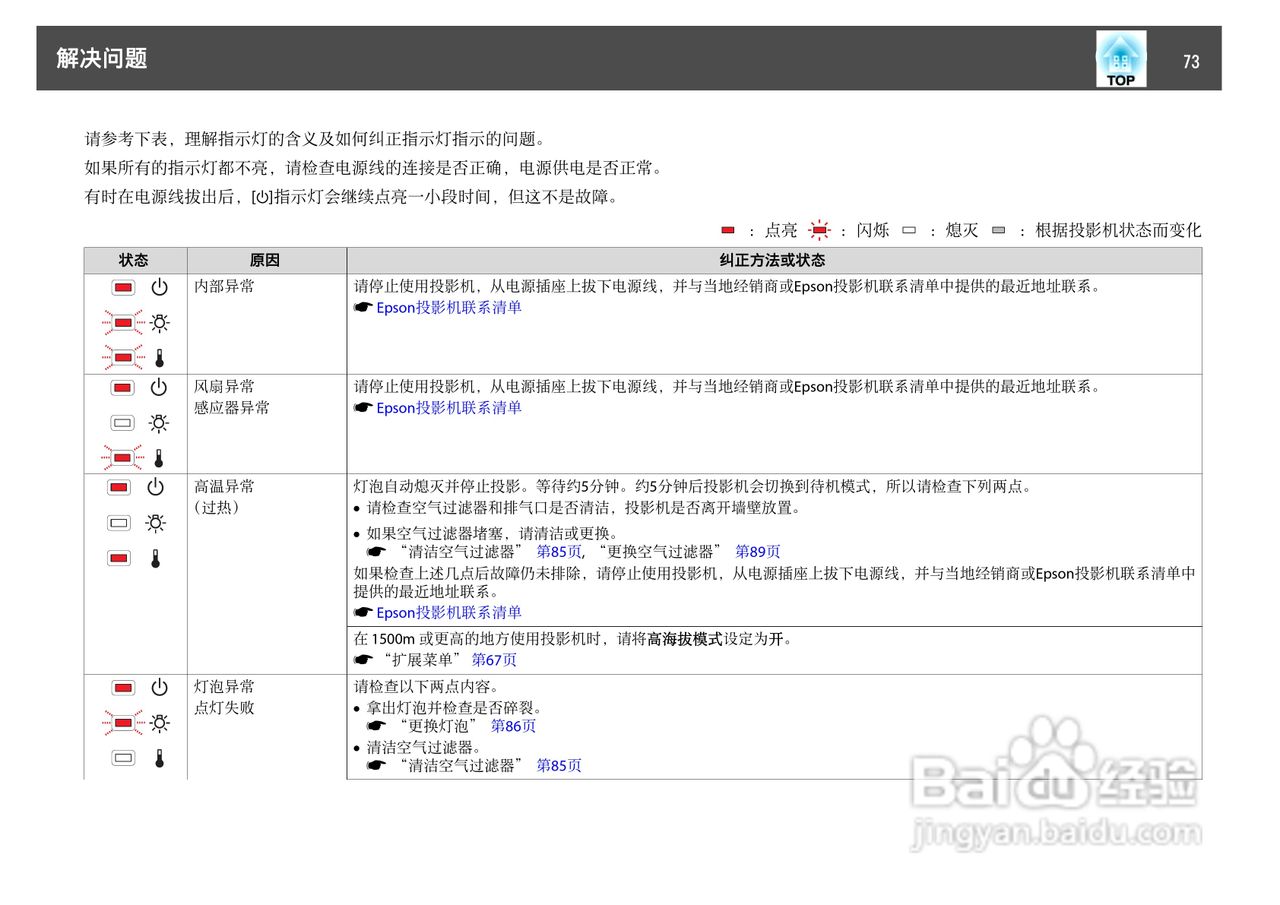The height and width of the screenshot is (905, 1280).
Task: Click the legend icon for 点亮
Action: [x=728, y=230]
